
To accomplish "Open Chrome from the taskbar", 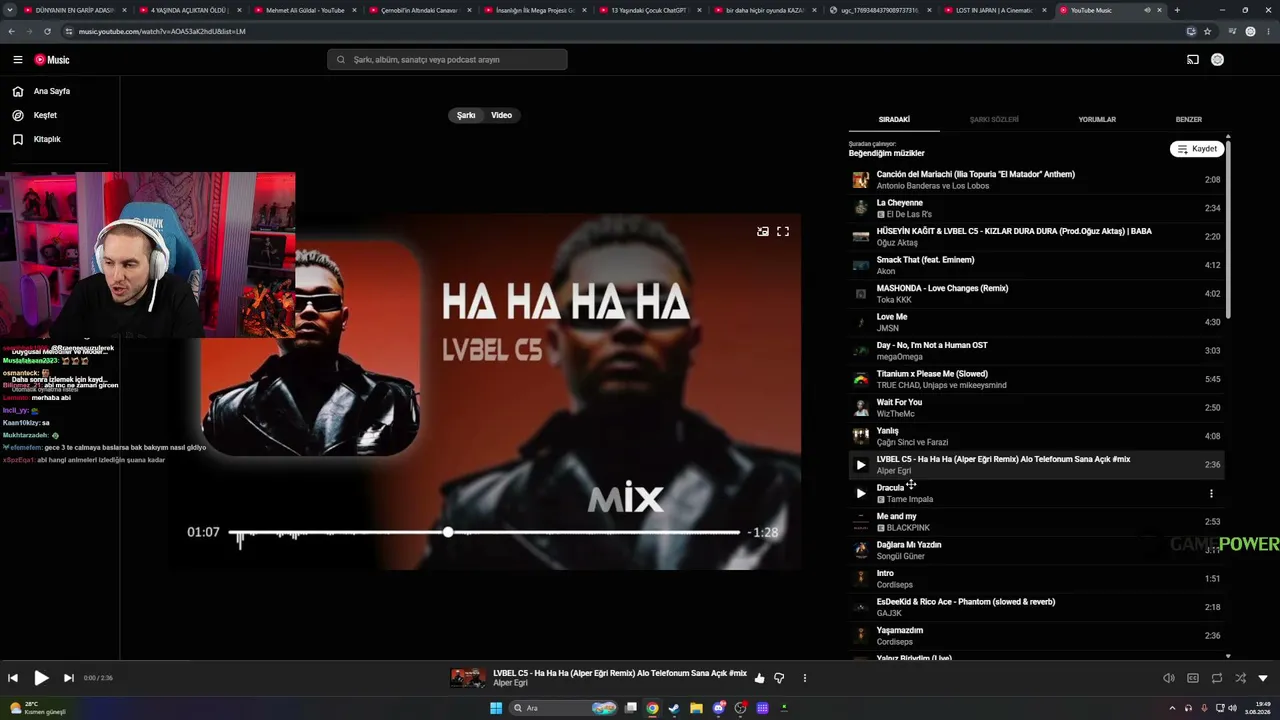I will point(652,708).
